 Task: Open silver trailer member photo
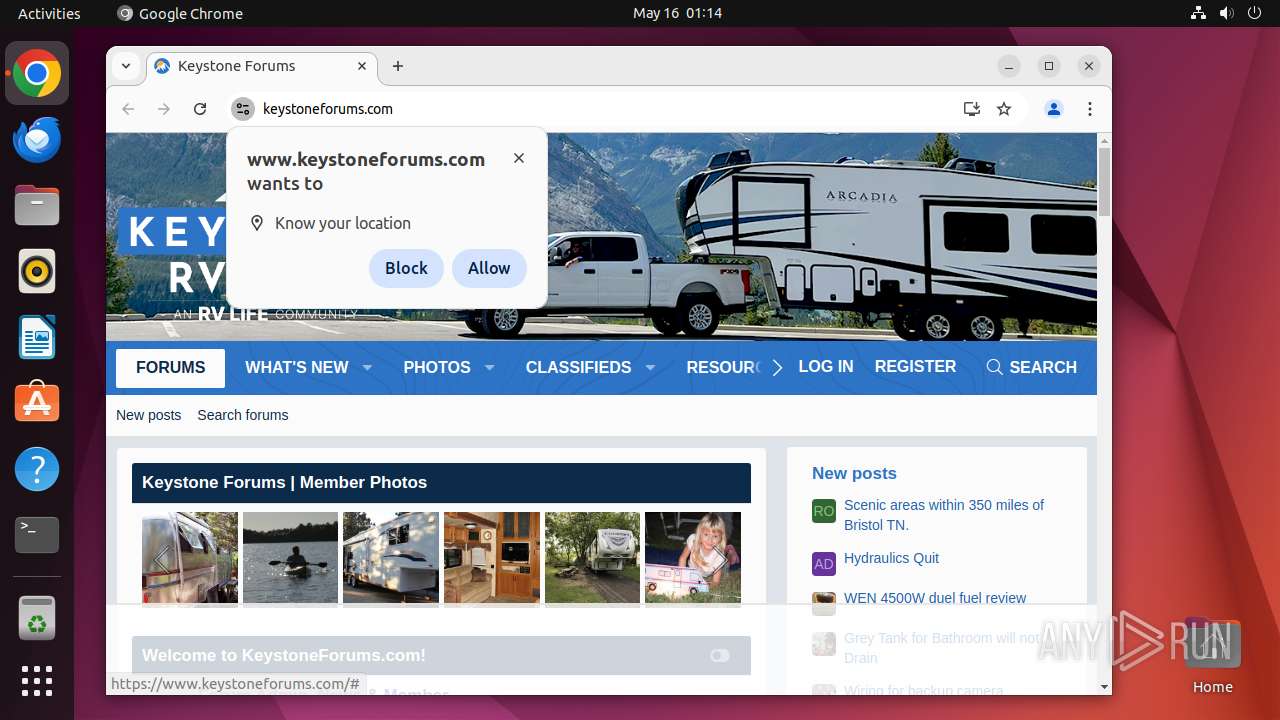190,558
